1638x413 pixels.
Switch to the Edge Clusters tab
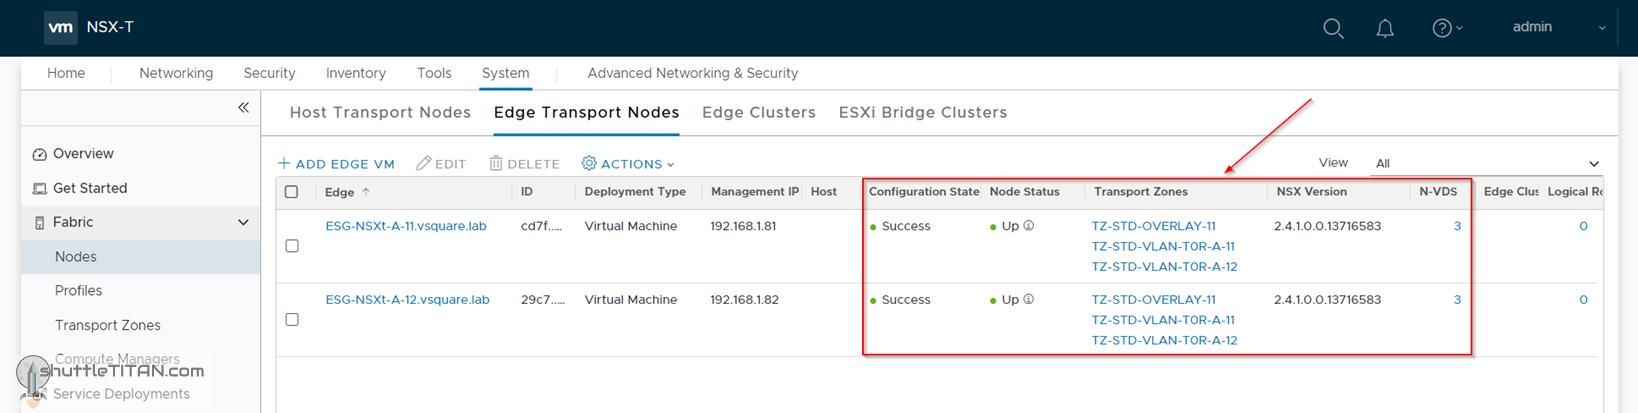[x=758, y=112]
